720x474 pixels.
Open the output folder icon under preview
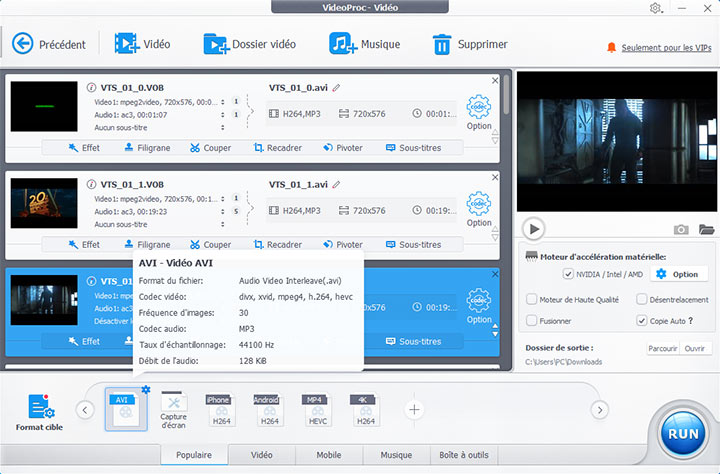(x=706, y=229)
